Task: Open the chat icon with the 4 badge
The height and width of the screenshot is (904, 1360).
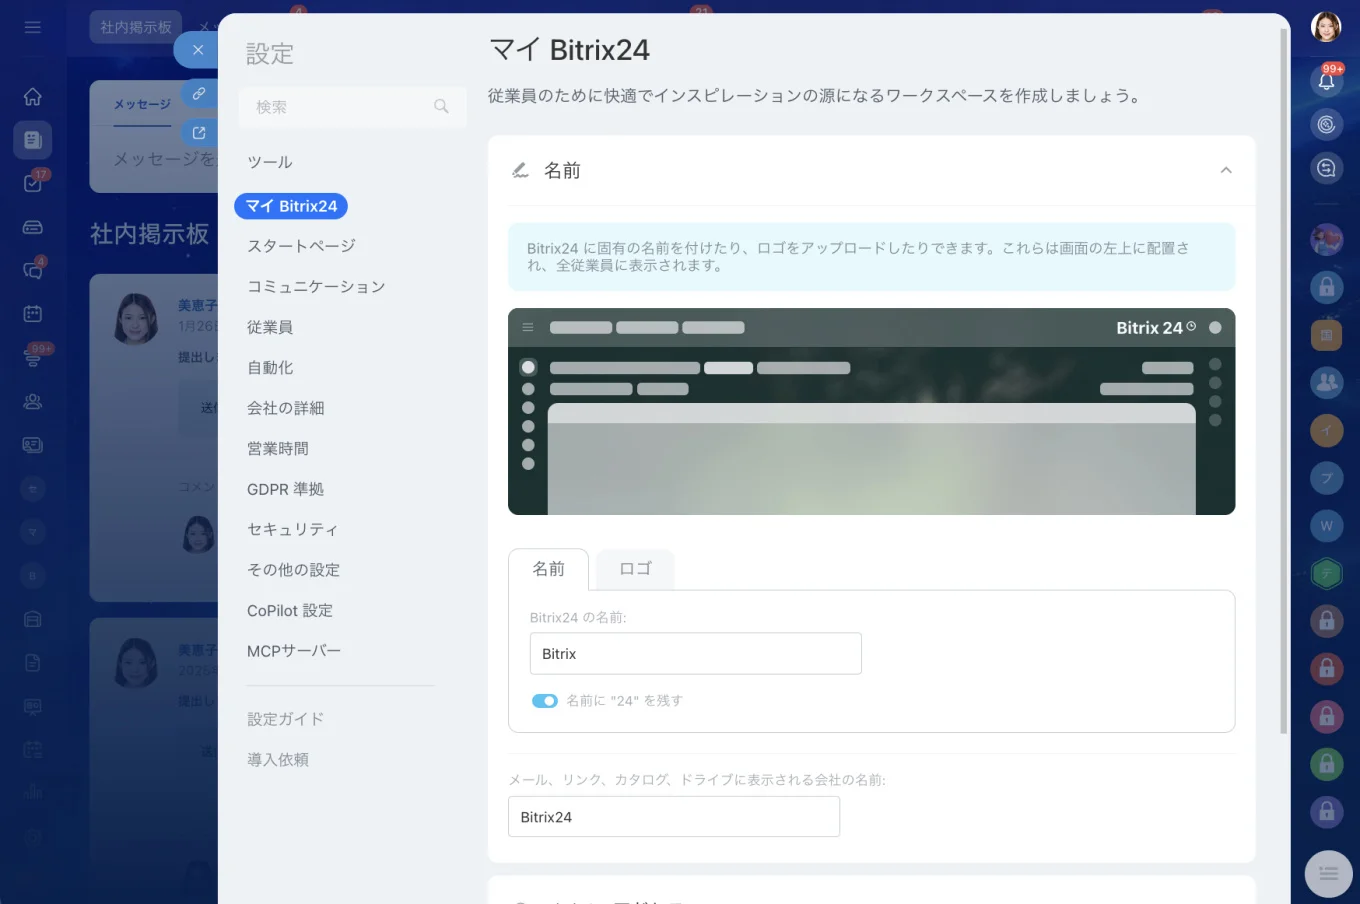Action: click(33, 270)
